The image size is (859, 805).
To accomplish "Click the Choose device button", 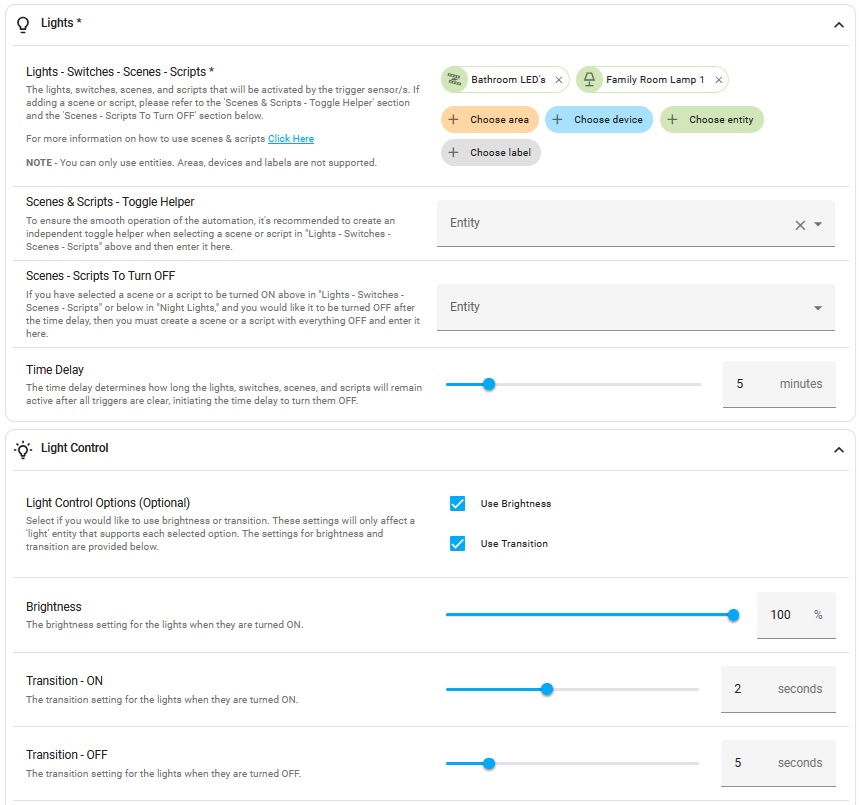I will (599, 119).
